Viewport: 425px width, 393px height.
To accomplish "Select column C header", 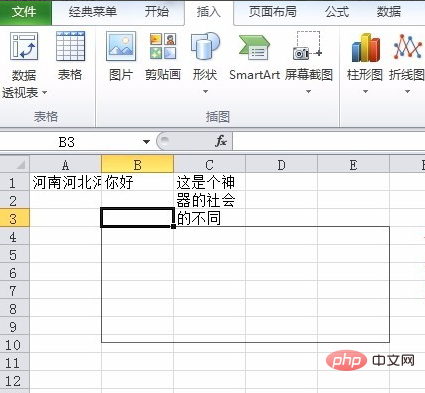I will point(209,164).
